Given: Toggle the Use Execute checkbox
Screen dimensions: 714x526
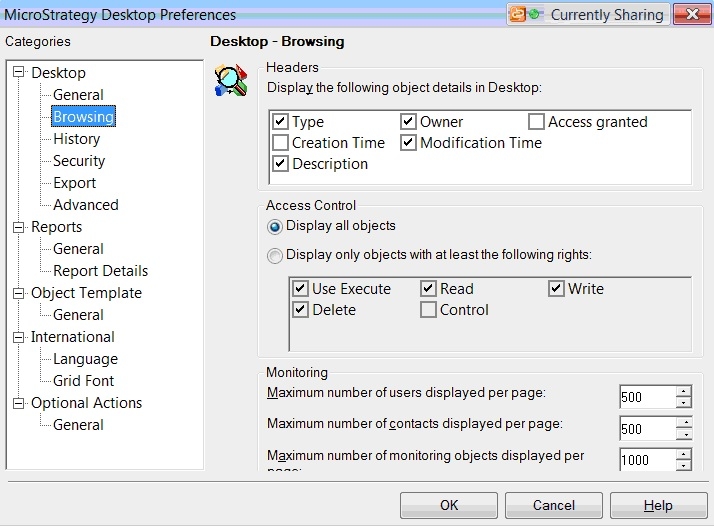Looking at the screenshot, I should (300, 289).
